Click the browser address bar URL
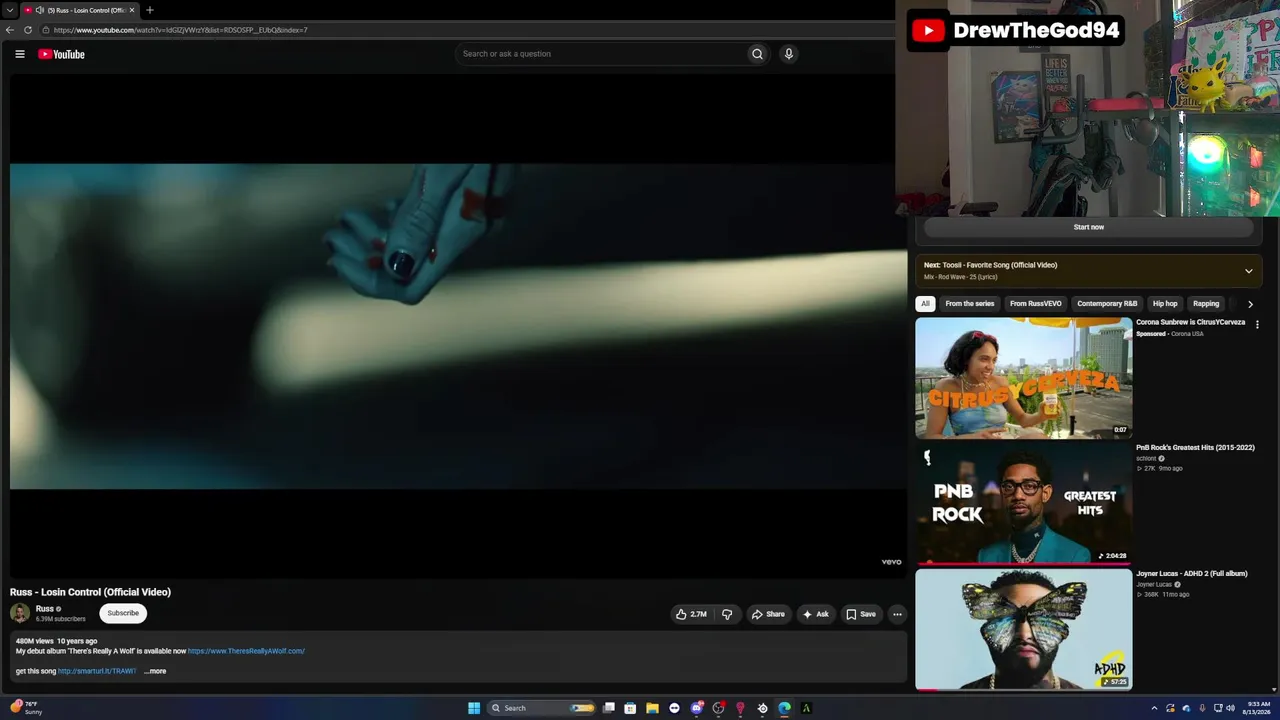1280x720 pixels. [x=180, y=30]
